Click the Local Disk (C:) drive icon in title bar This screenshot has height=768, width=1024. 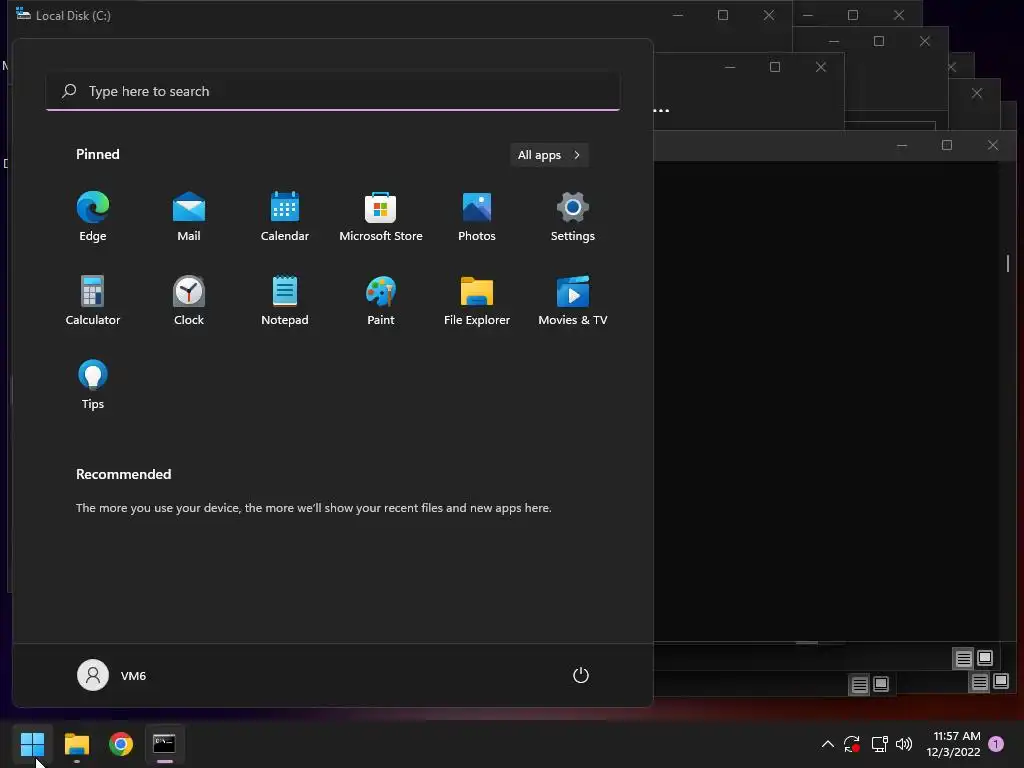pyautogui.click(x=23, y=14)
